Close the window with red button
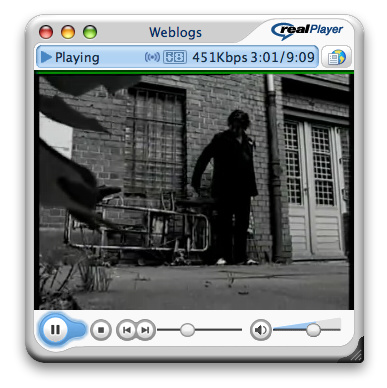The image size is (387, 388). pos(46,32)
